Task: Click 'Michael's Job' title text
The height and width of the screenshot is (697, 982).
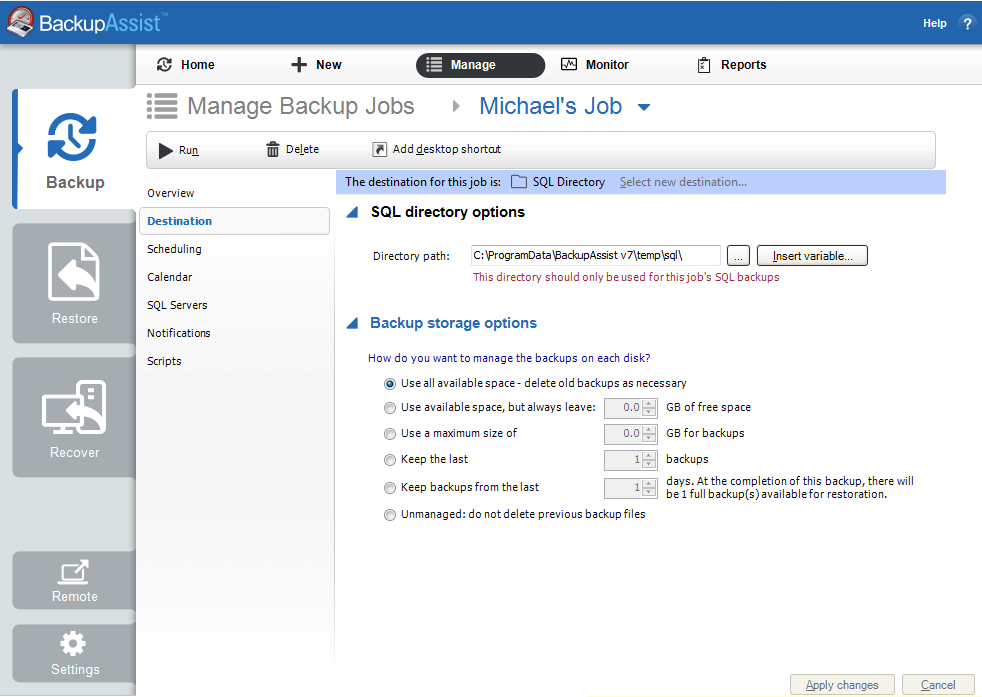Action: (x=550, y=106)
